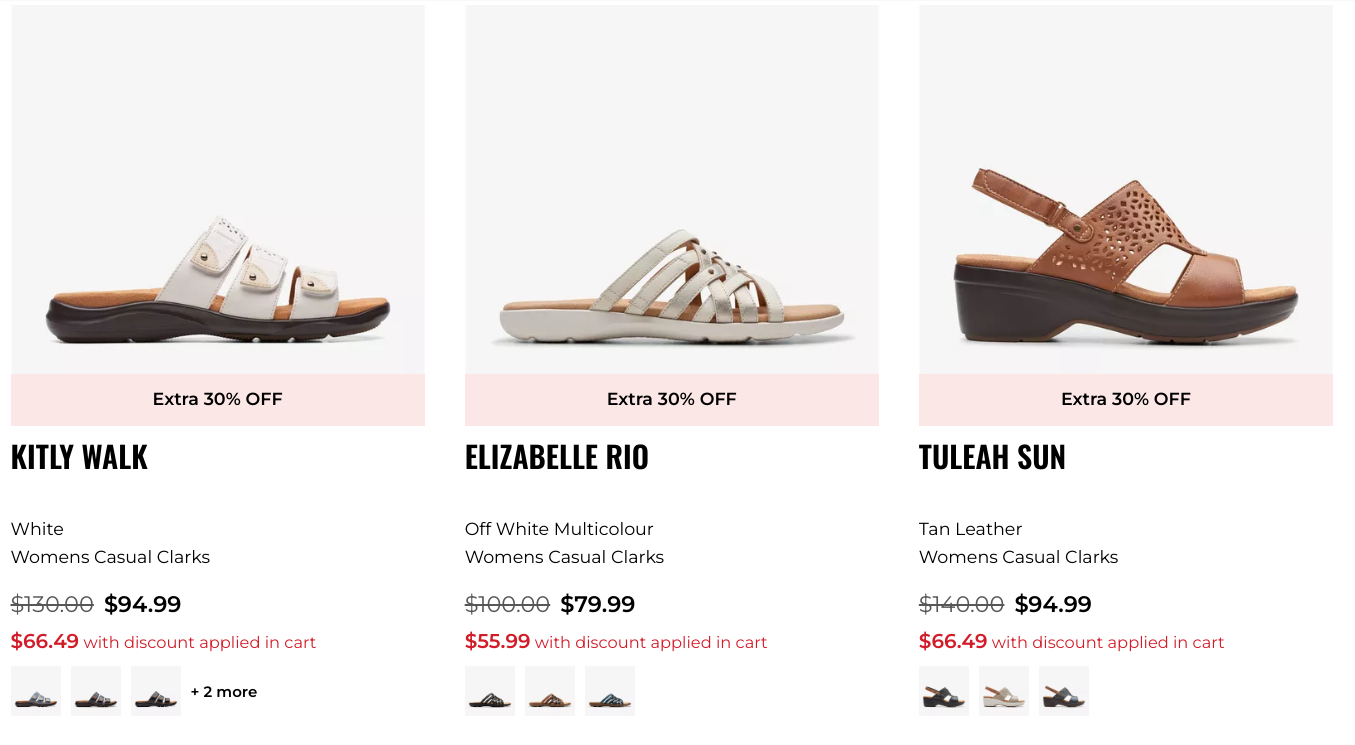
Task: Show '+ 2 more' Kitly Walk colors
Action: pyautogui.click(x=224, y=692)
